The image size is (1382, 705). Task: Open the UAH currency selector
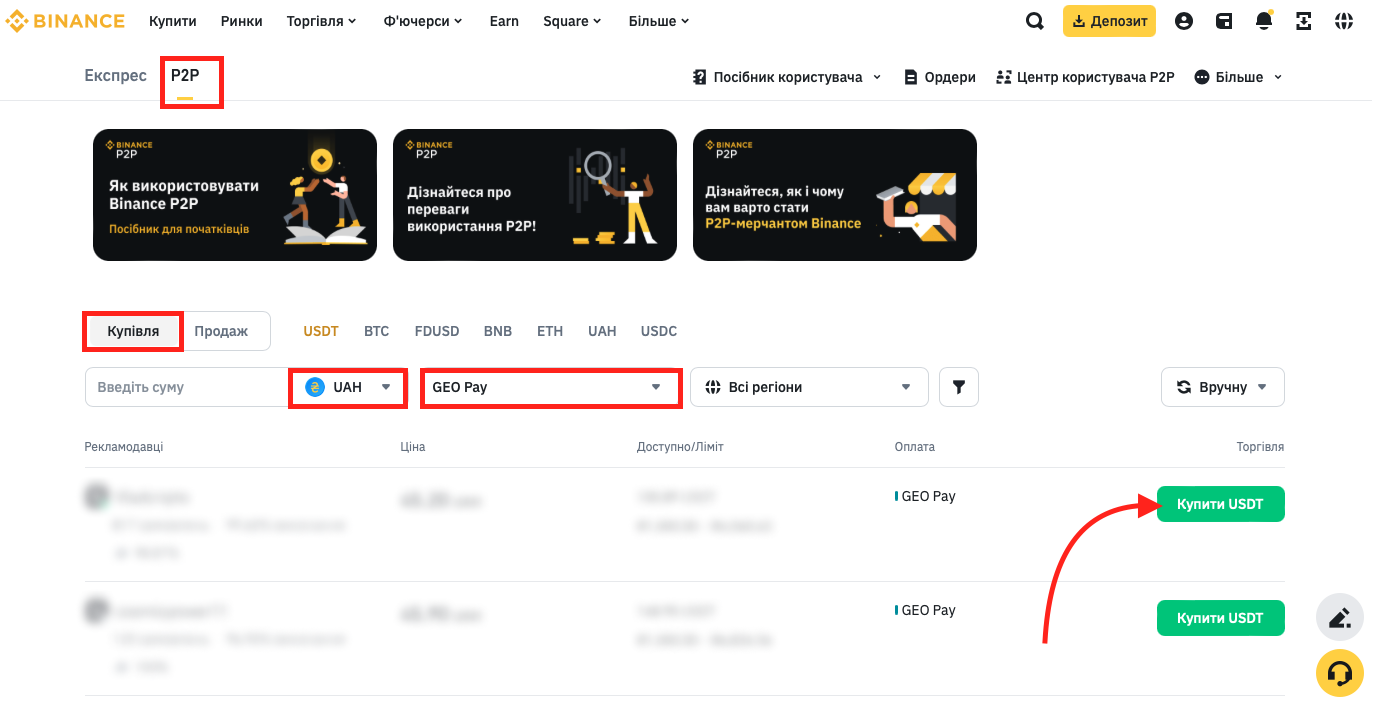coord(348,387)
